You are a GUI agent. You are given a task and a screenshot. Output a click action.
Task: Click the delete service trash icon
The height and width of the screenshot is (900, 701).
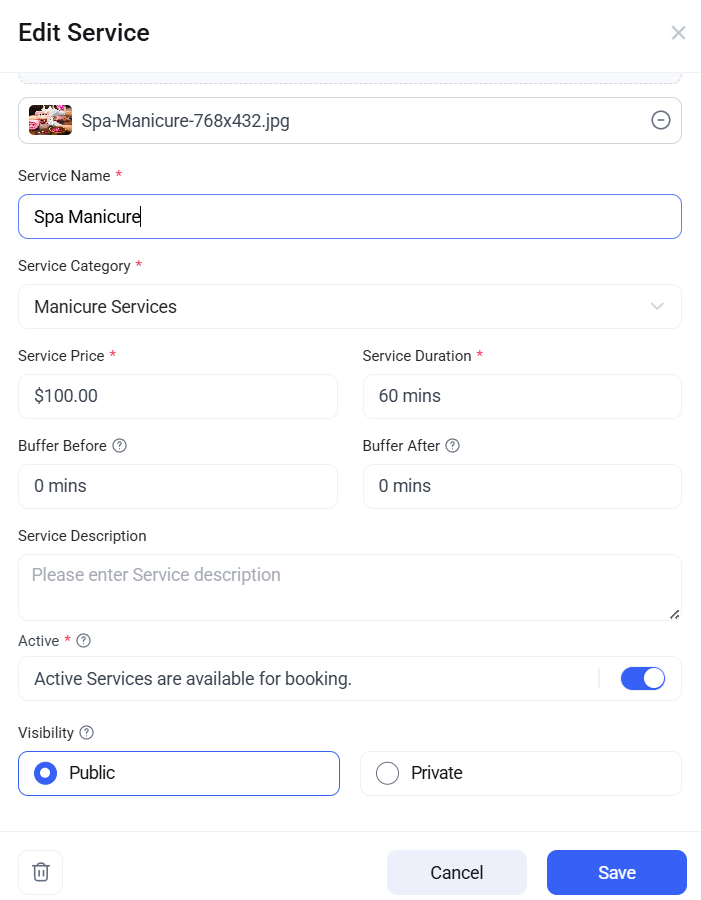pos(40,872)
